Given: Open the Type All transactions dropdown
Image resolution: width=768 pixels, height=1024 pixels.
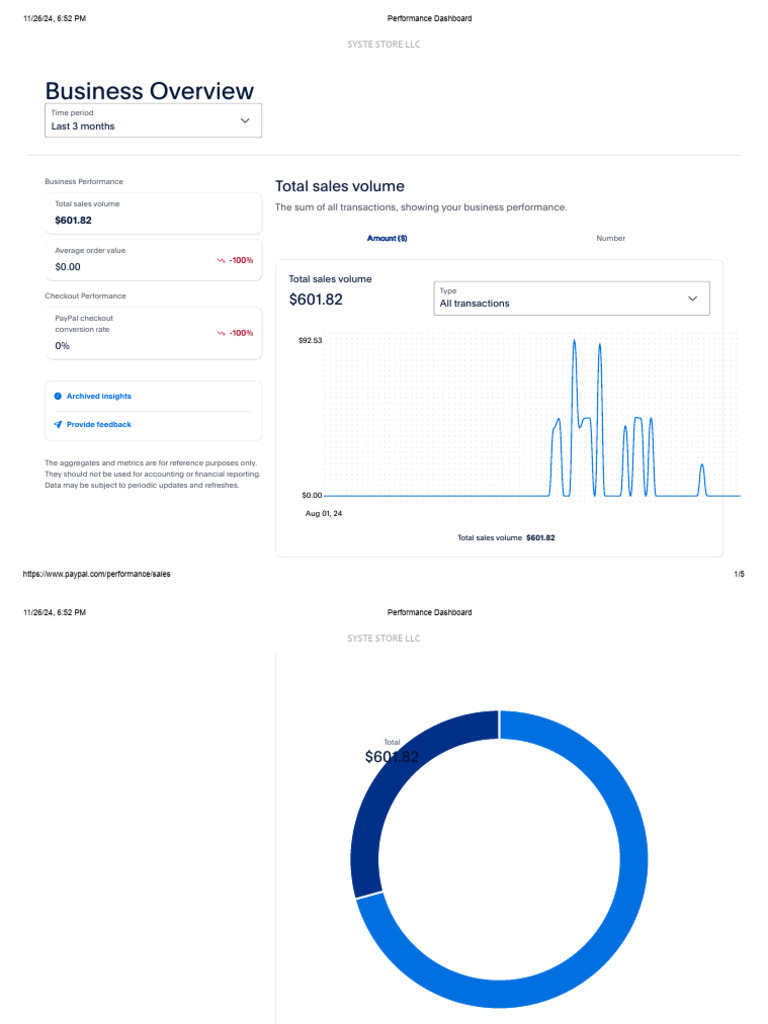Looking at the screenshot, I should pos(571,298).
